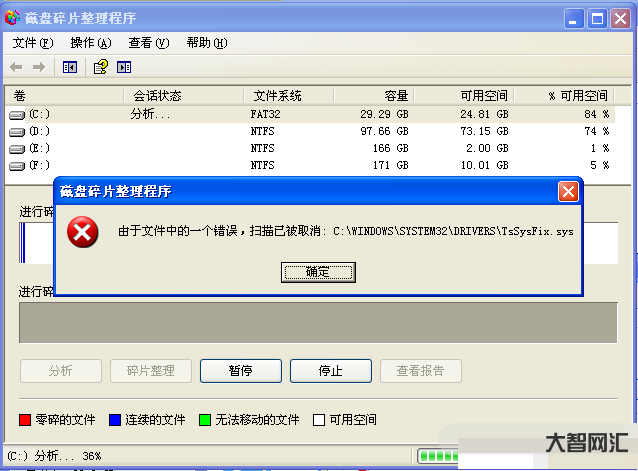Click the forward arrow in toolbar
The image size is (638, 471).
tap(39, 67)
